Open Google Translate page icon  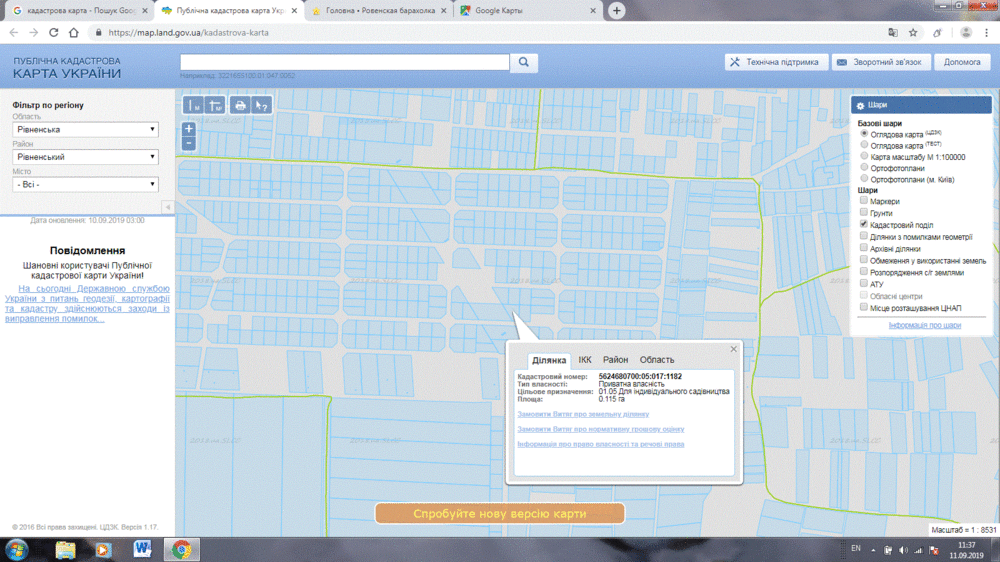pyautogui.click(x=893, y=33)
